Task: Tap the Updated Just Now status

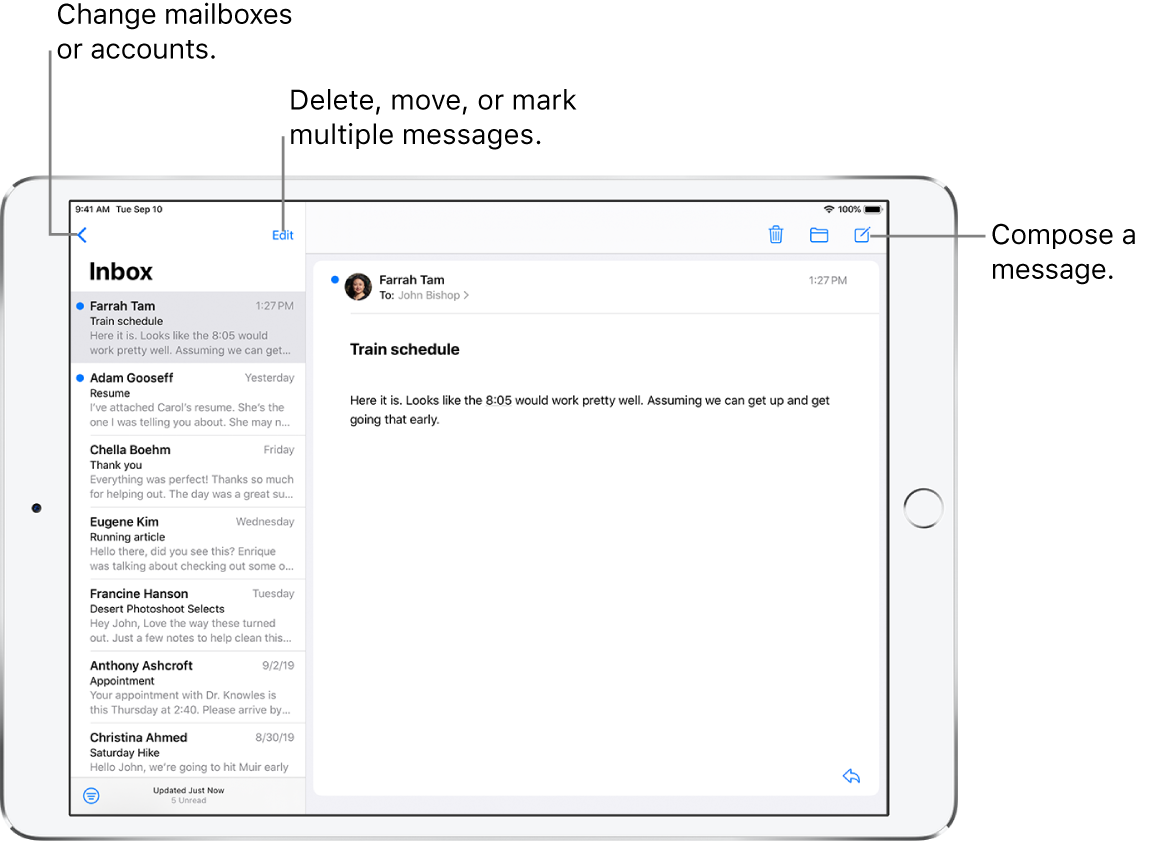Action: tap(188, 790)
